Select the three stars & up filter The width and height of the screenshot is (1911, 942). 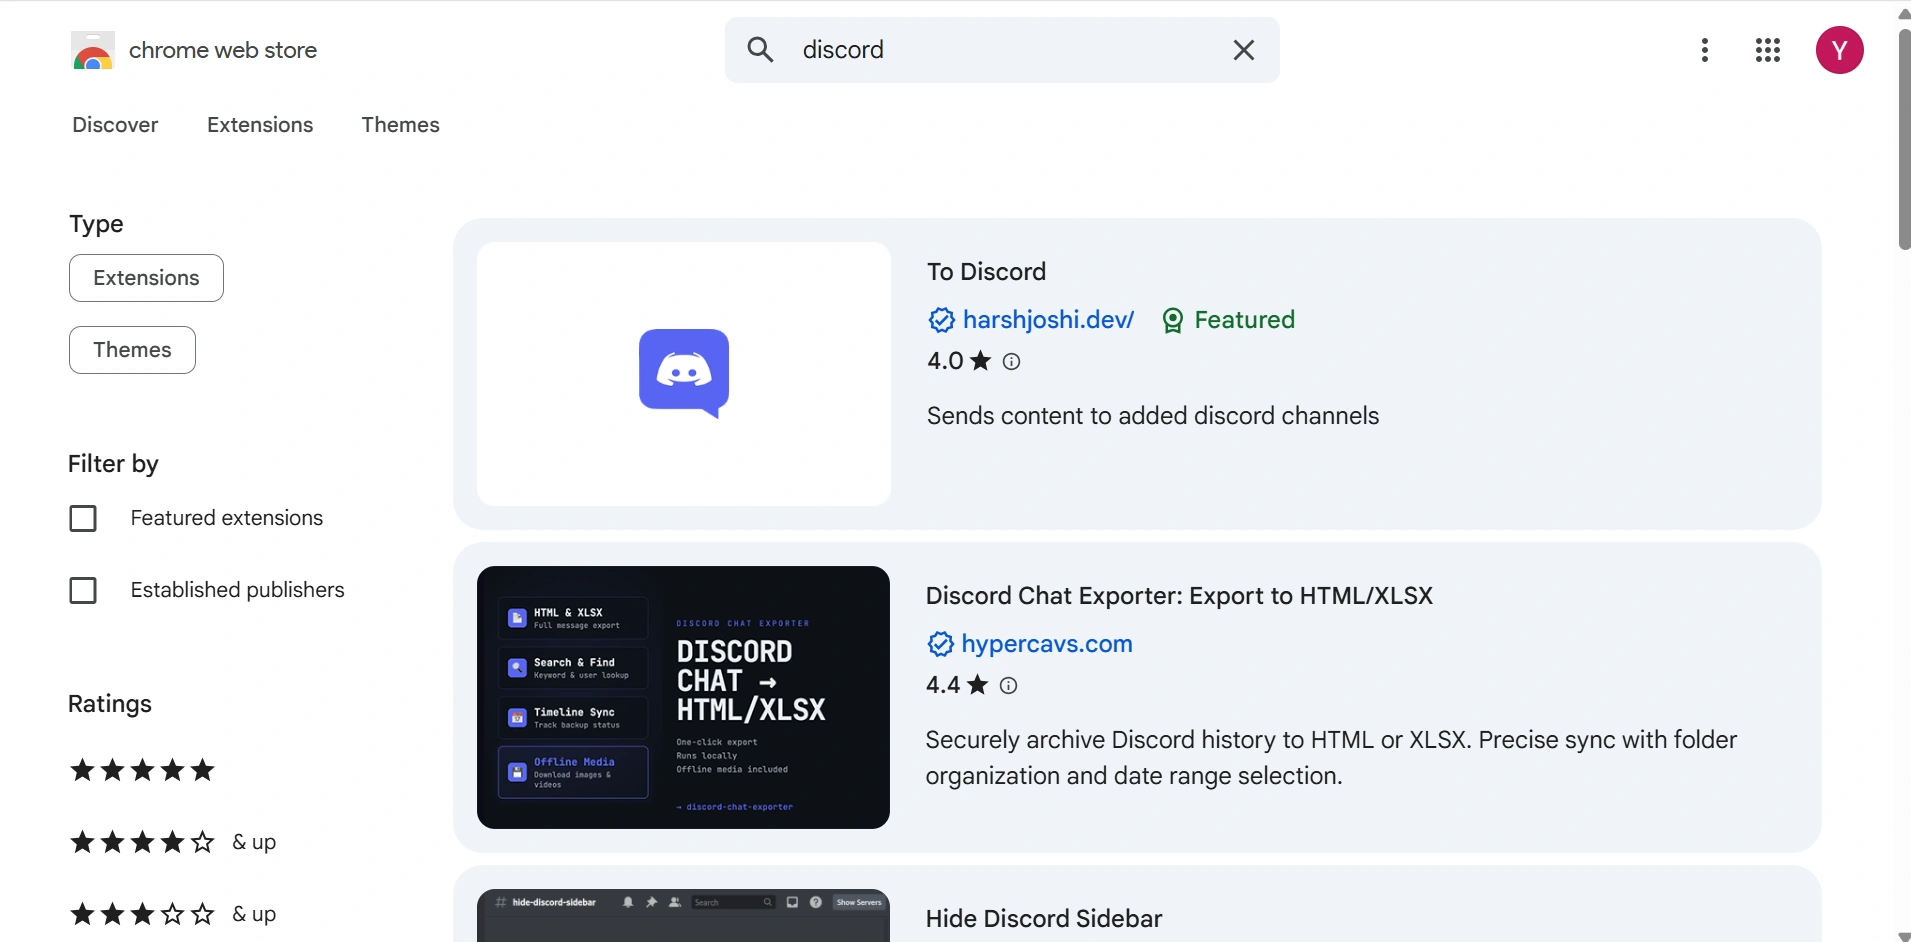point(173,915)
